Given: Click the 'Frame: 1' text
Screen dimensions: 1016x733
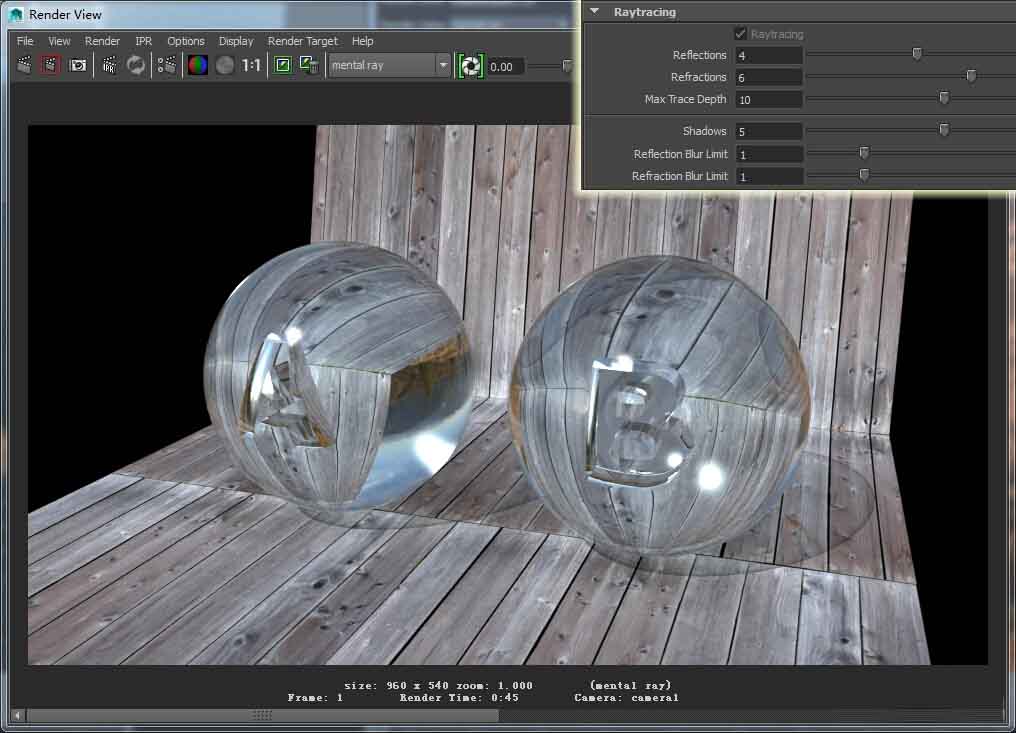Looking at the screenshot, I should pos(315,698).
